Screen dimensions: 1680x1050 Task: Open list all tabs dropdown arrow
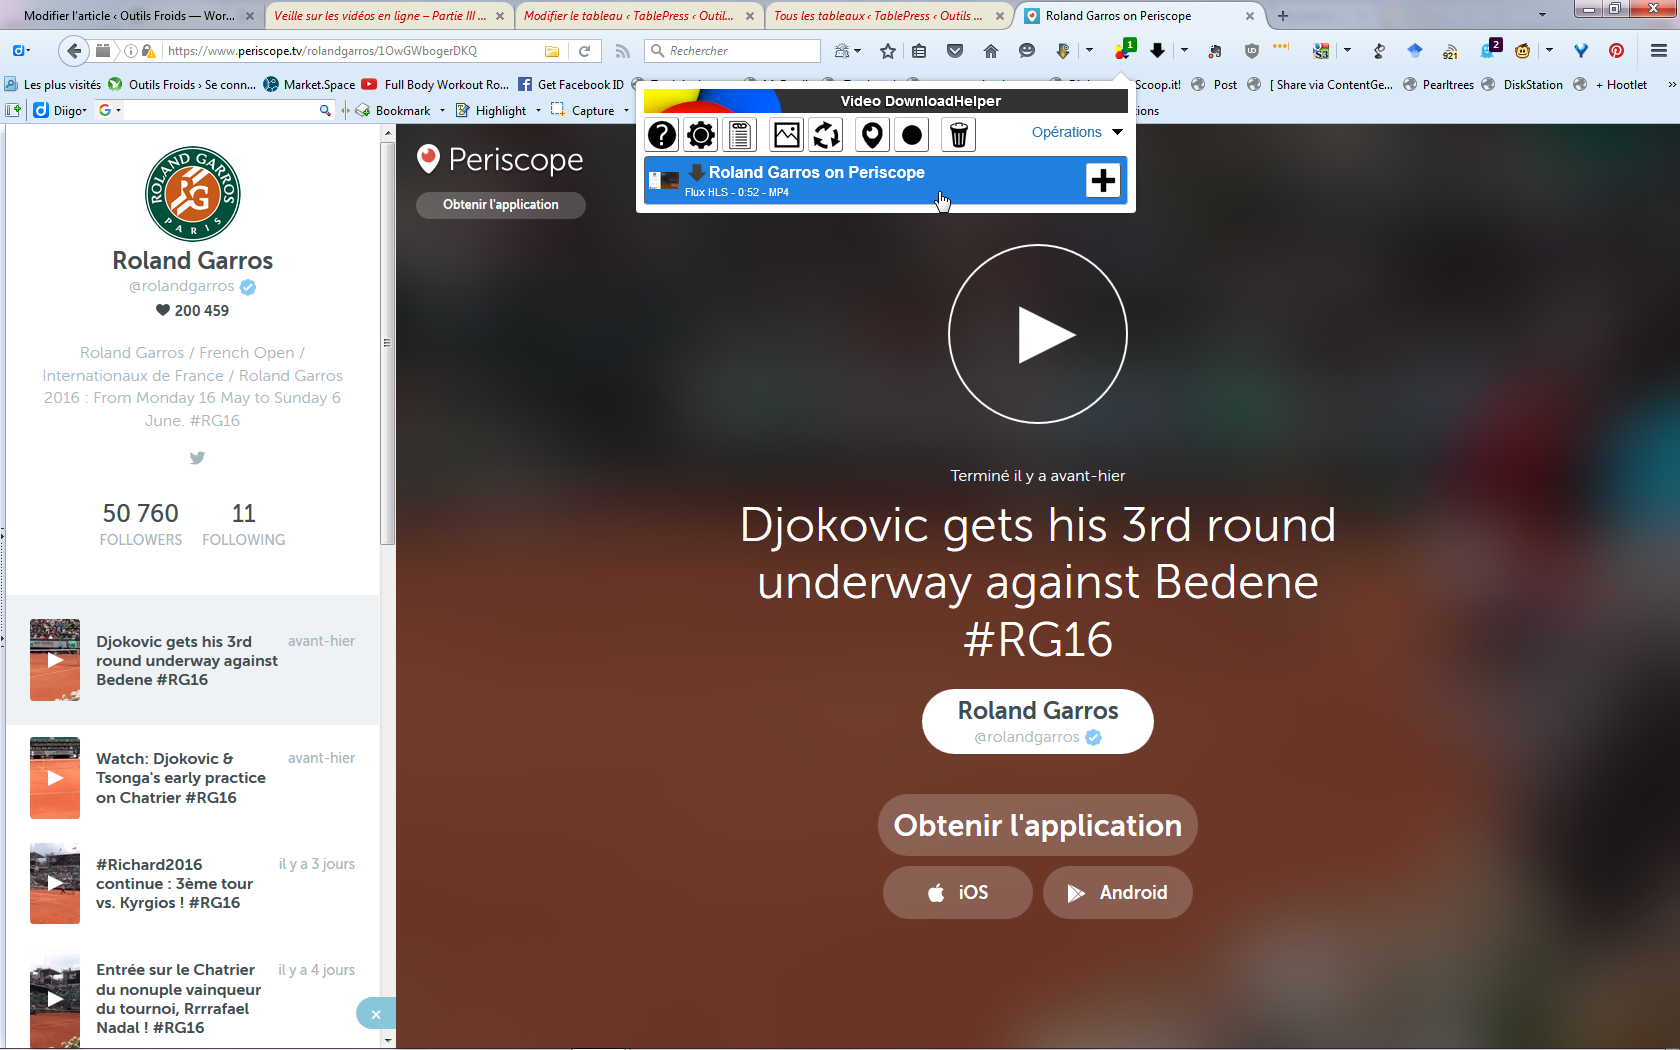(x=1542, y=15)
